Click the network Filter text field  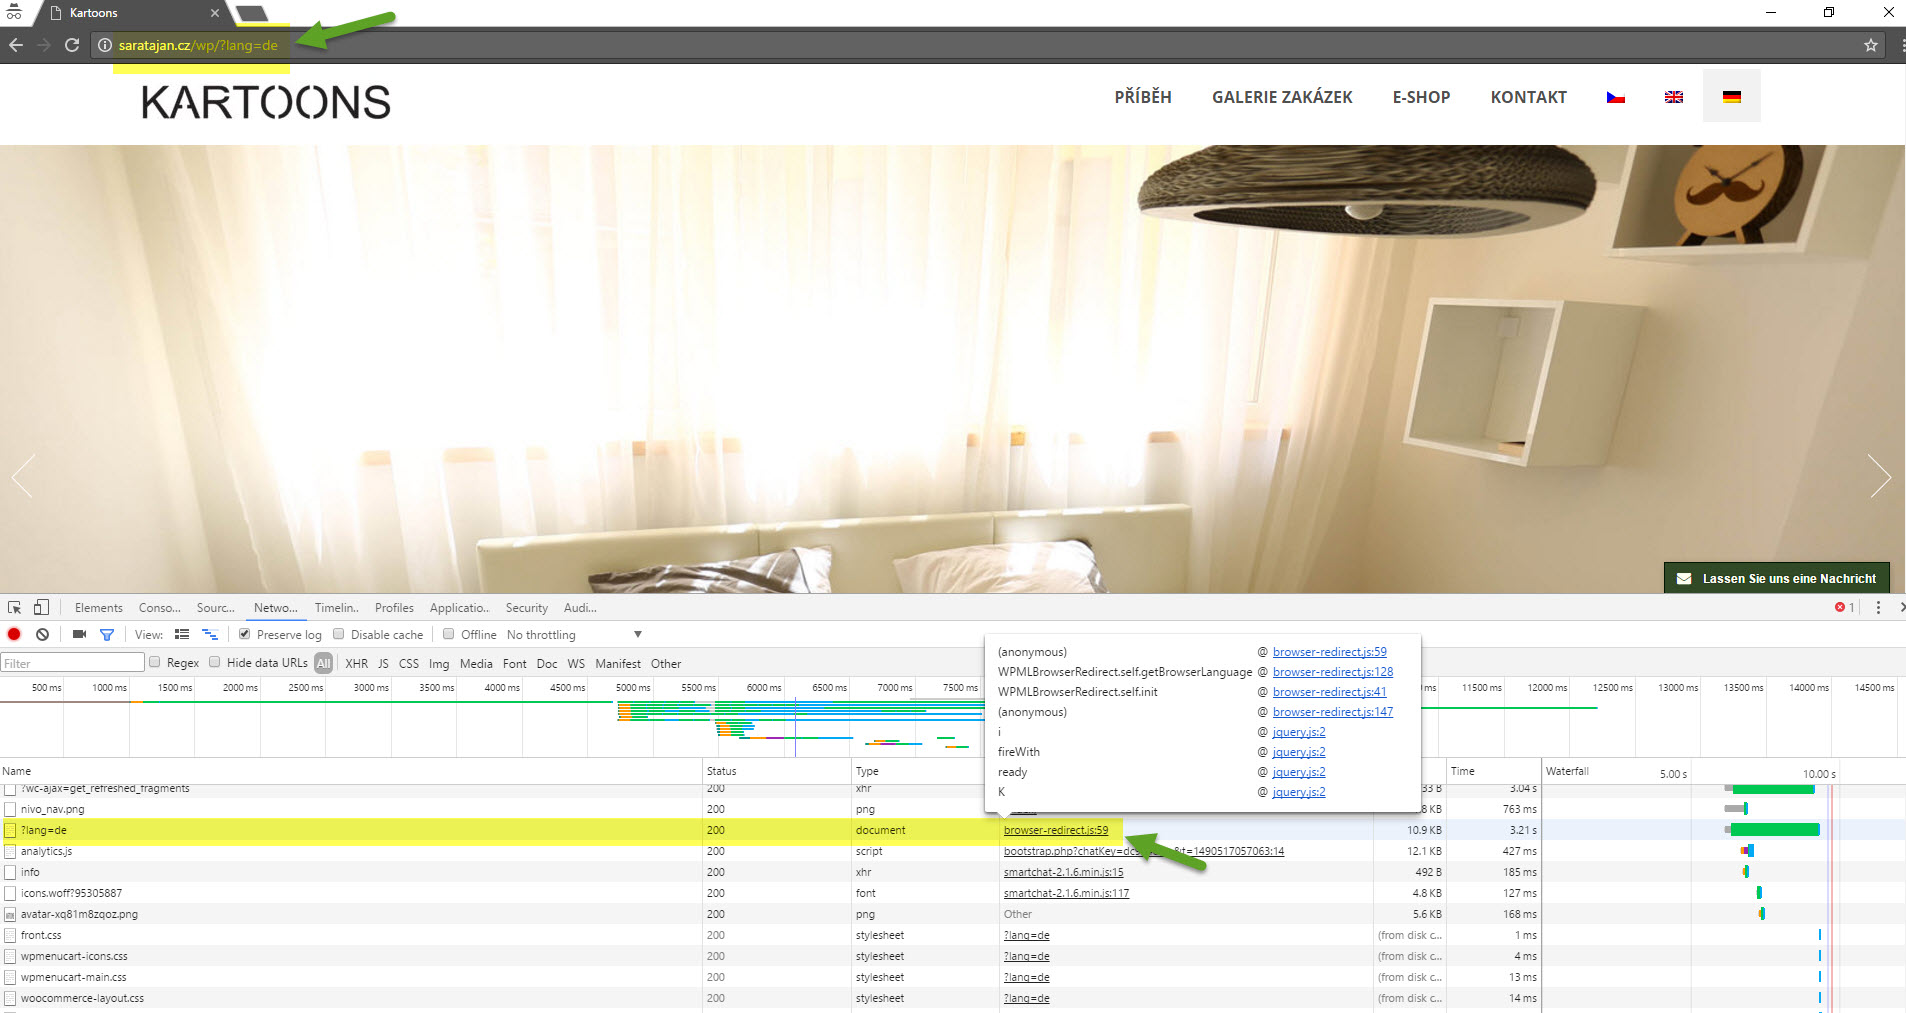72,663
